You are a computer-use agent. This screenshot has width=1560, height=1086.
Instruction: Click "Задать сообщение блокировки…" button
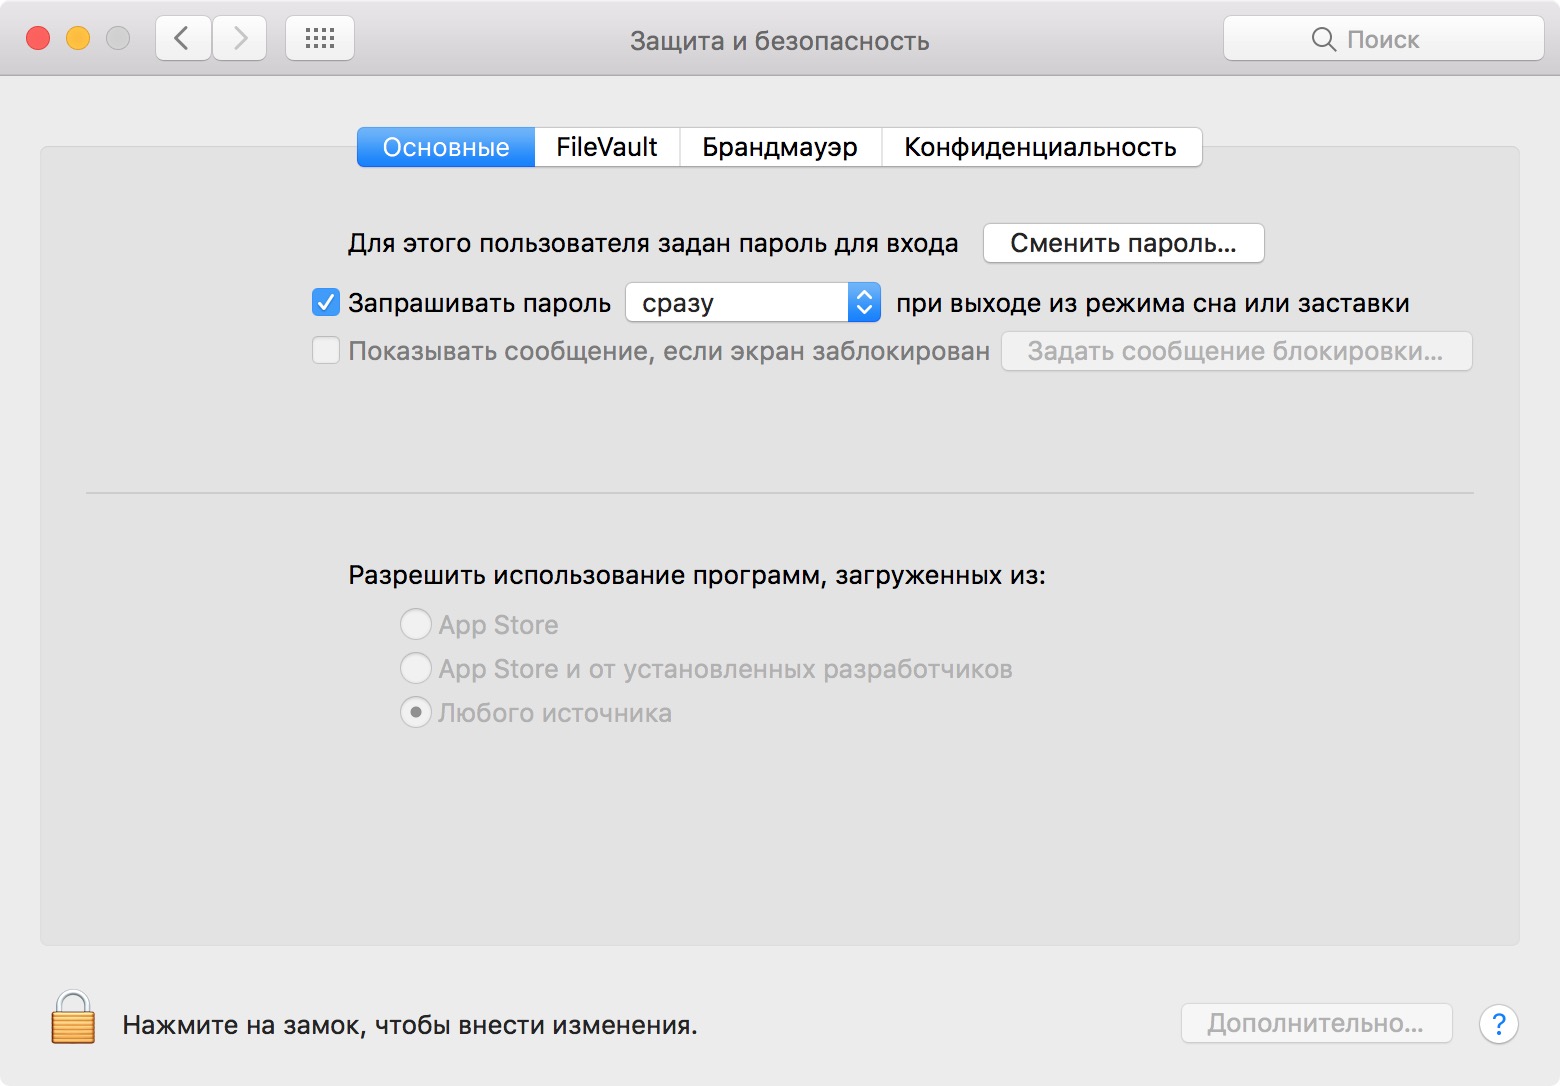1236,351
